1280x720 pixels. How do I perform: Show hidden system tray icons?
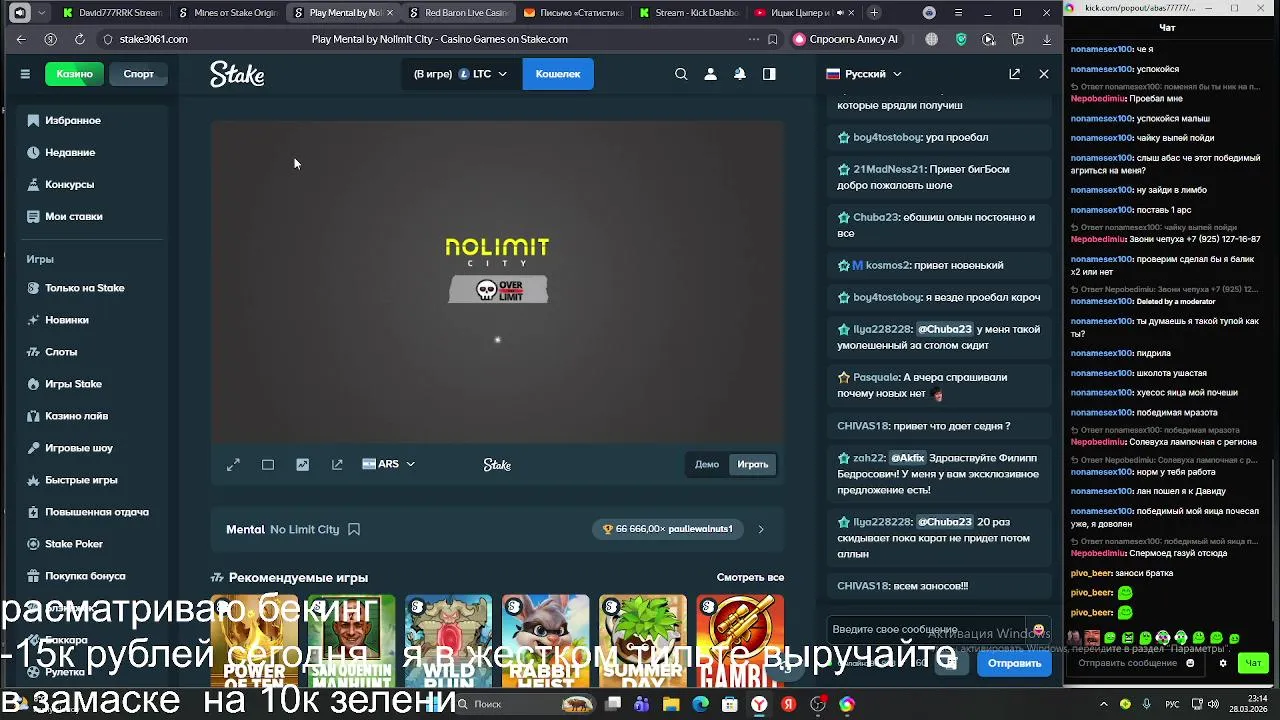pyautogui.click(x=1104, y=704)
